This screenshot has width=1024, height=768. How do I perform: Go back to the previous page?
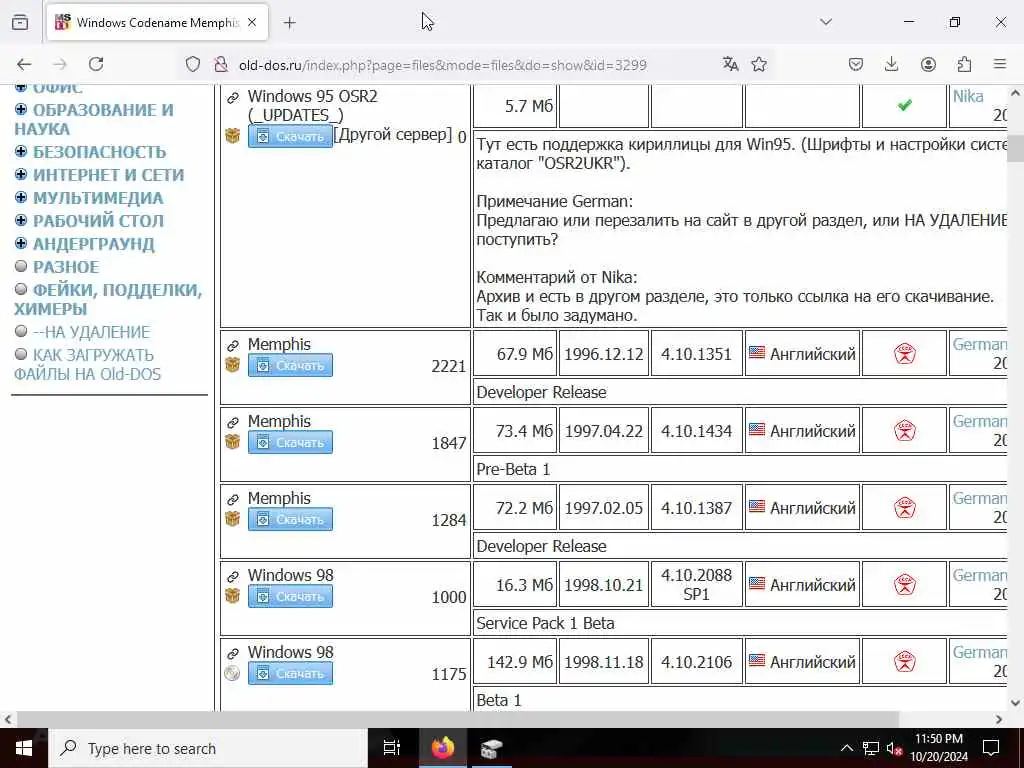pos(24,64)
